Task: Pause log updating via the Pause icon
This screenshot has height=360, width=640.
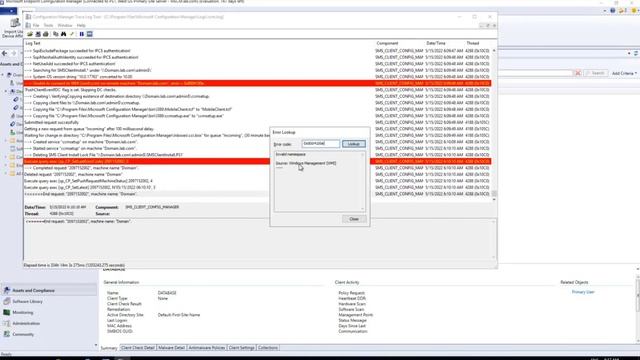Action: click(x=82, y=34)
